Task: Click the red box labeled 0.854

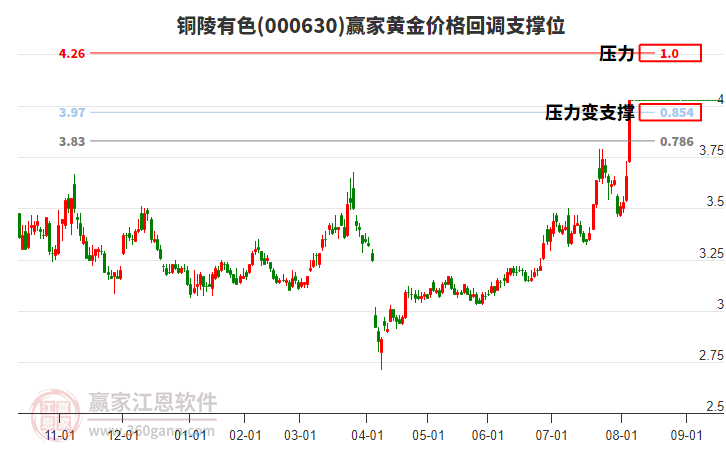Action: point(670,112)
